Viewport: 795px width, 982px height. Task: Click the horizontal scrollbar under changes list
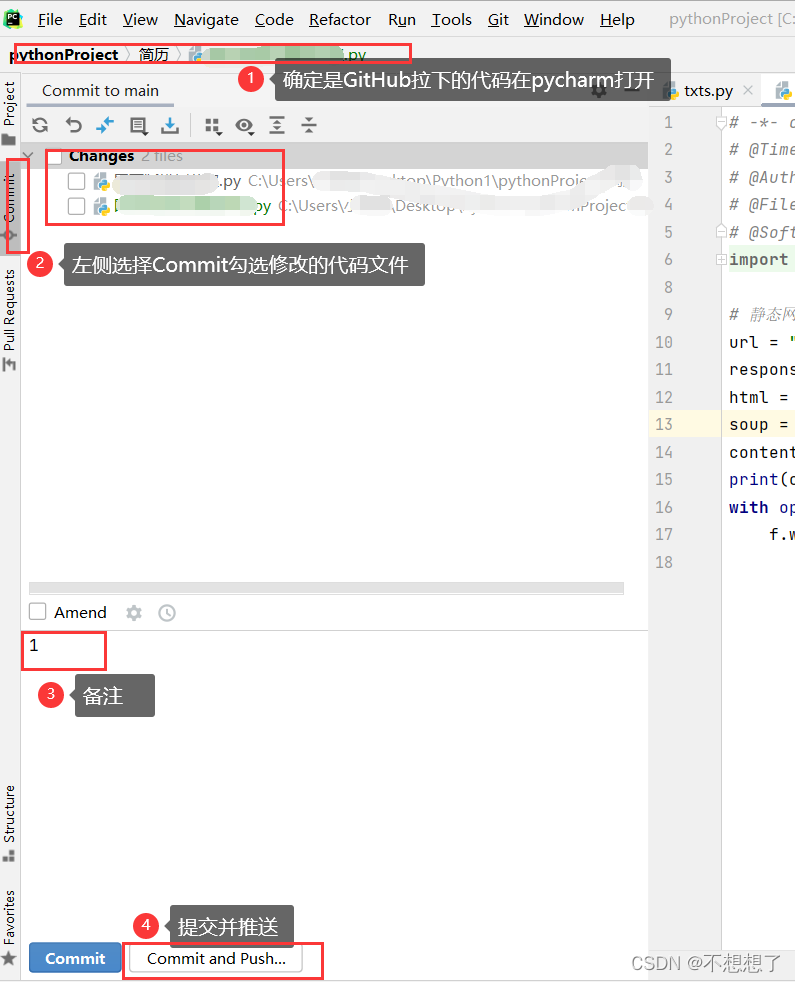pos(326,588)
